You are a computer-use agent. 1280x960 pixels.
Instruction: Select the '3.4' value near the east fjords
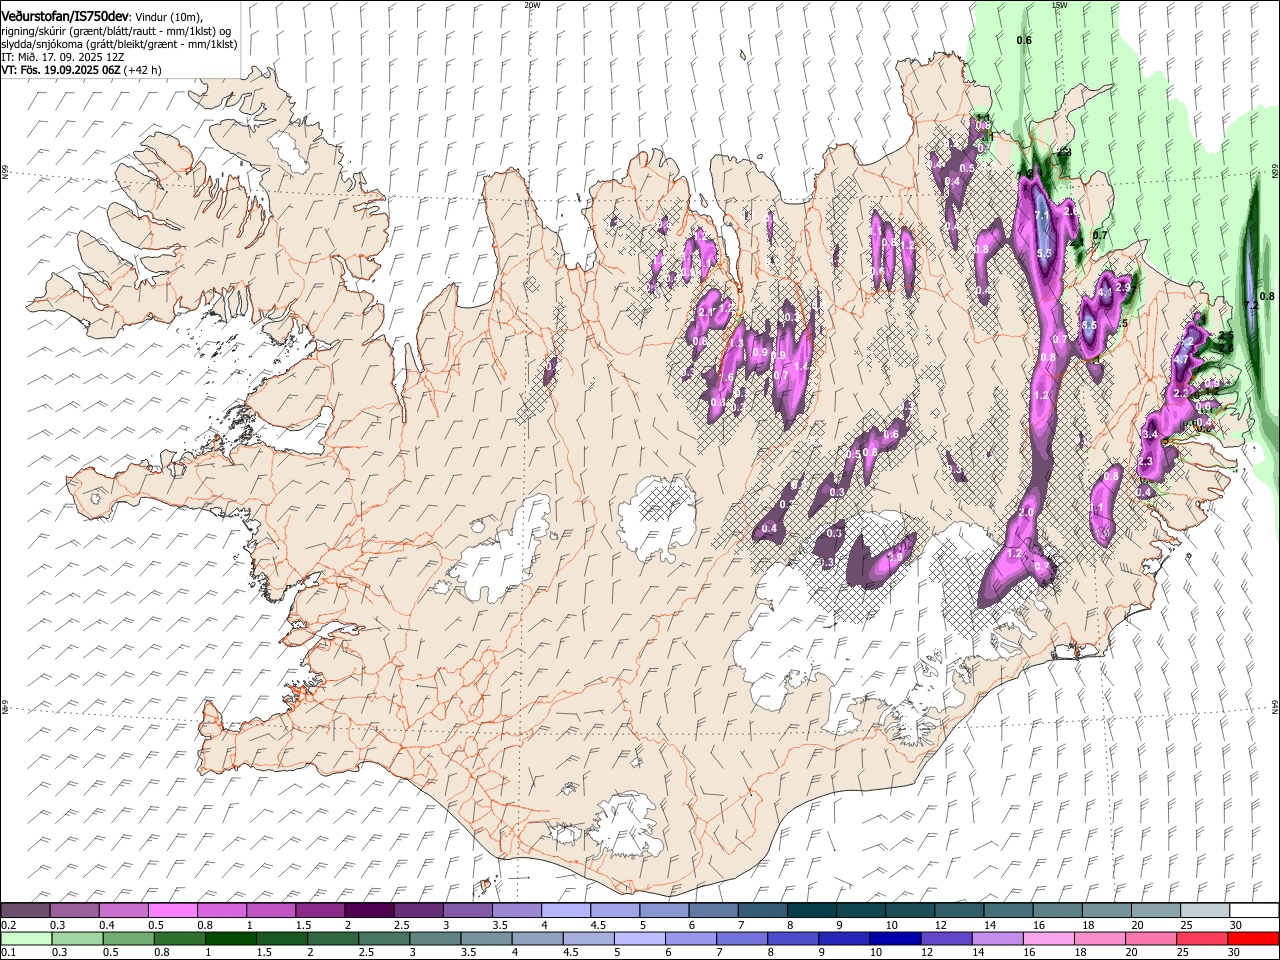1150,435
